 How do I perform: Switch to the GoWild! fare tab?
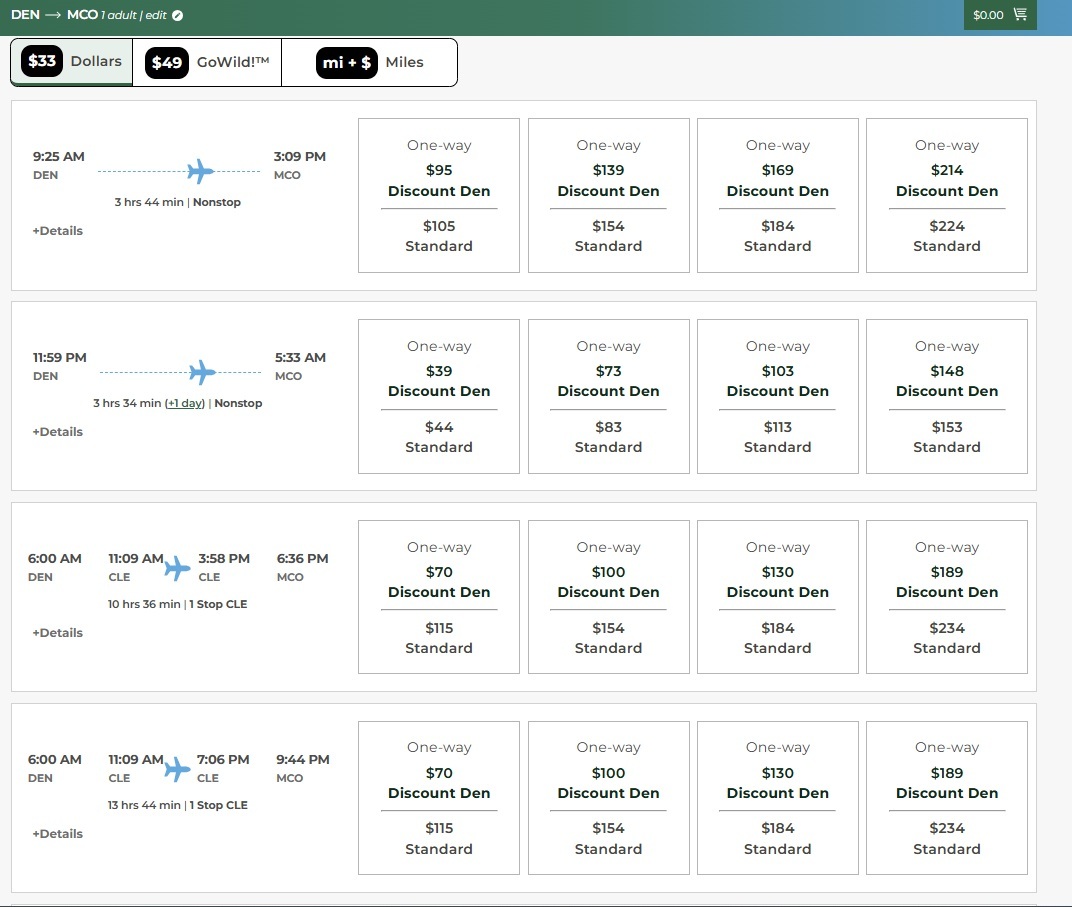[207, 62]
